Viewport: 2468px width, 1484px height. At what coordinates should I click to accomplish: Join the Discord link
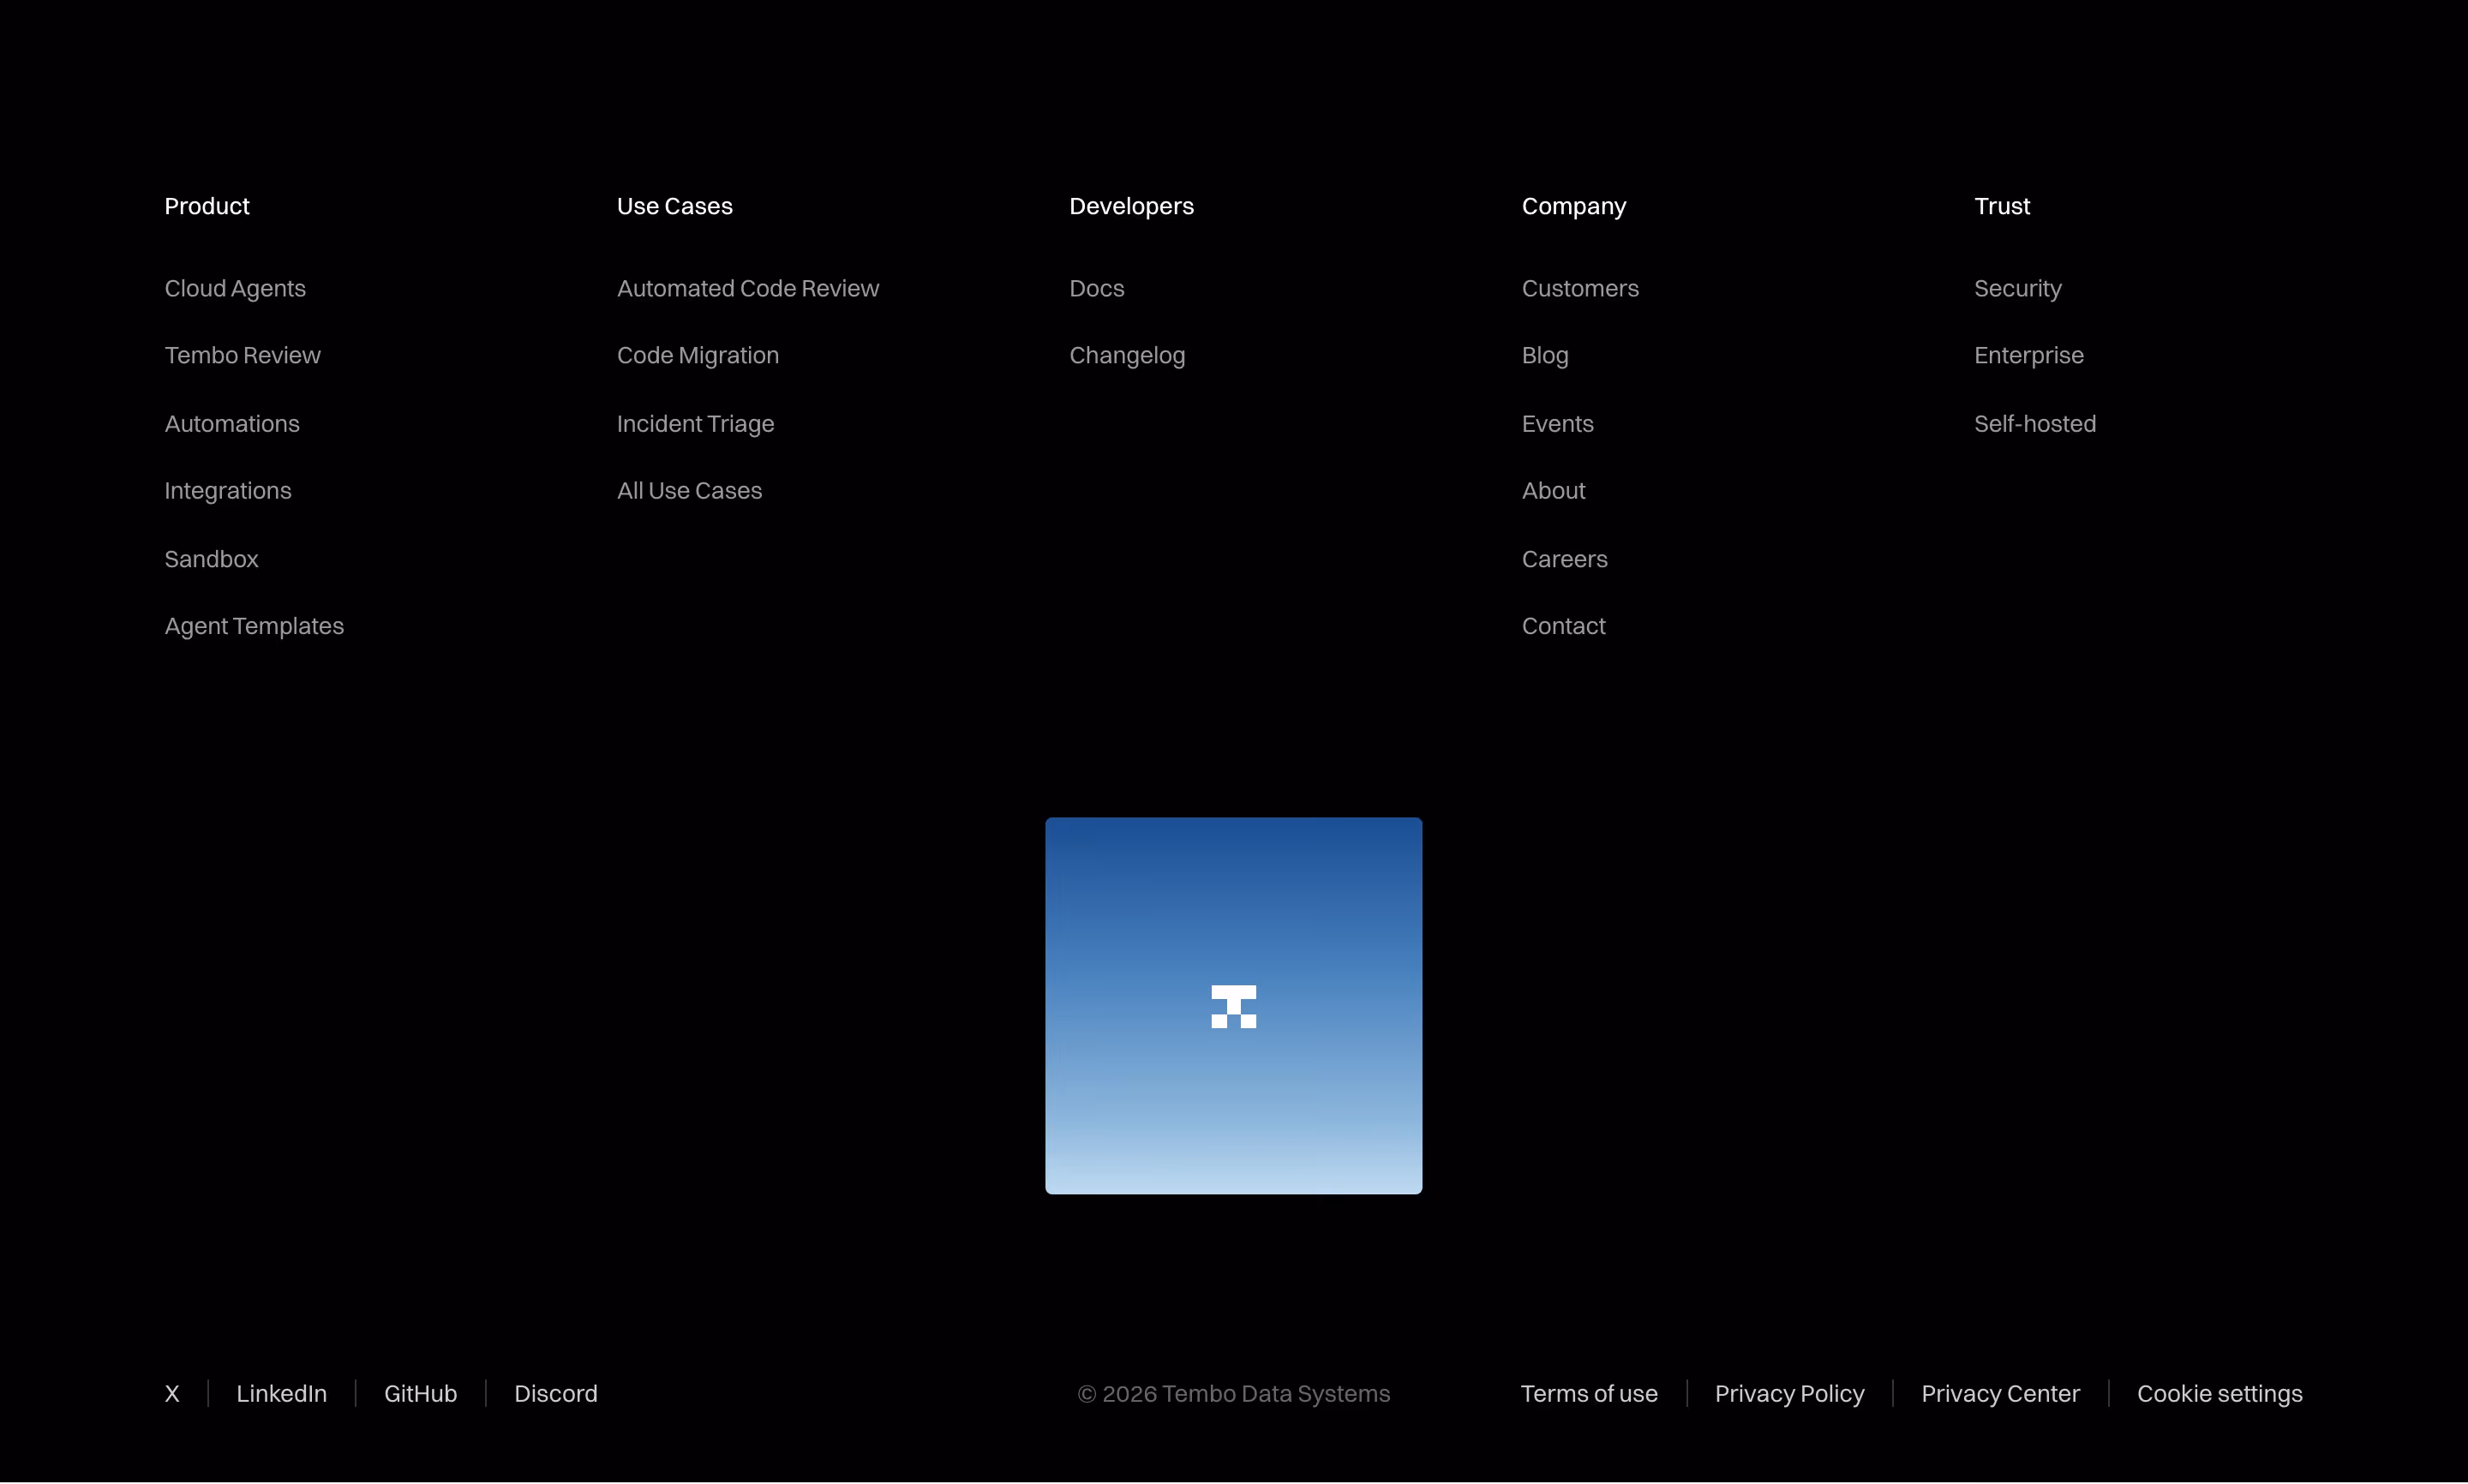(x=555, y=1393)
